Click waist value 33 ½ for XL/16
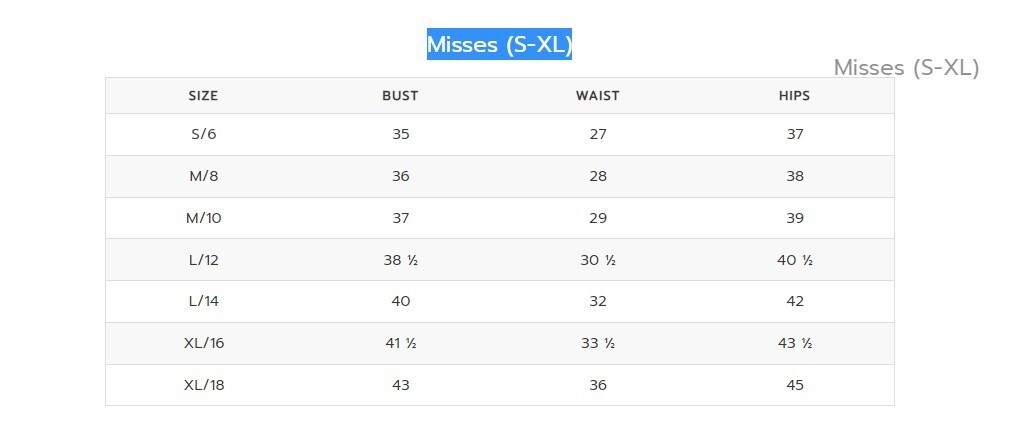 point(598,343)
